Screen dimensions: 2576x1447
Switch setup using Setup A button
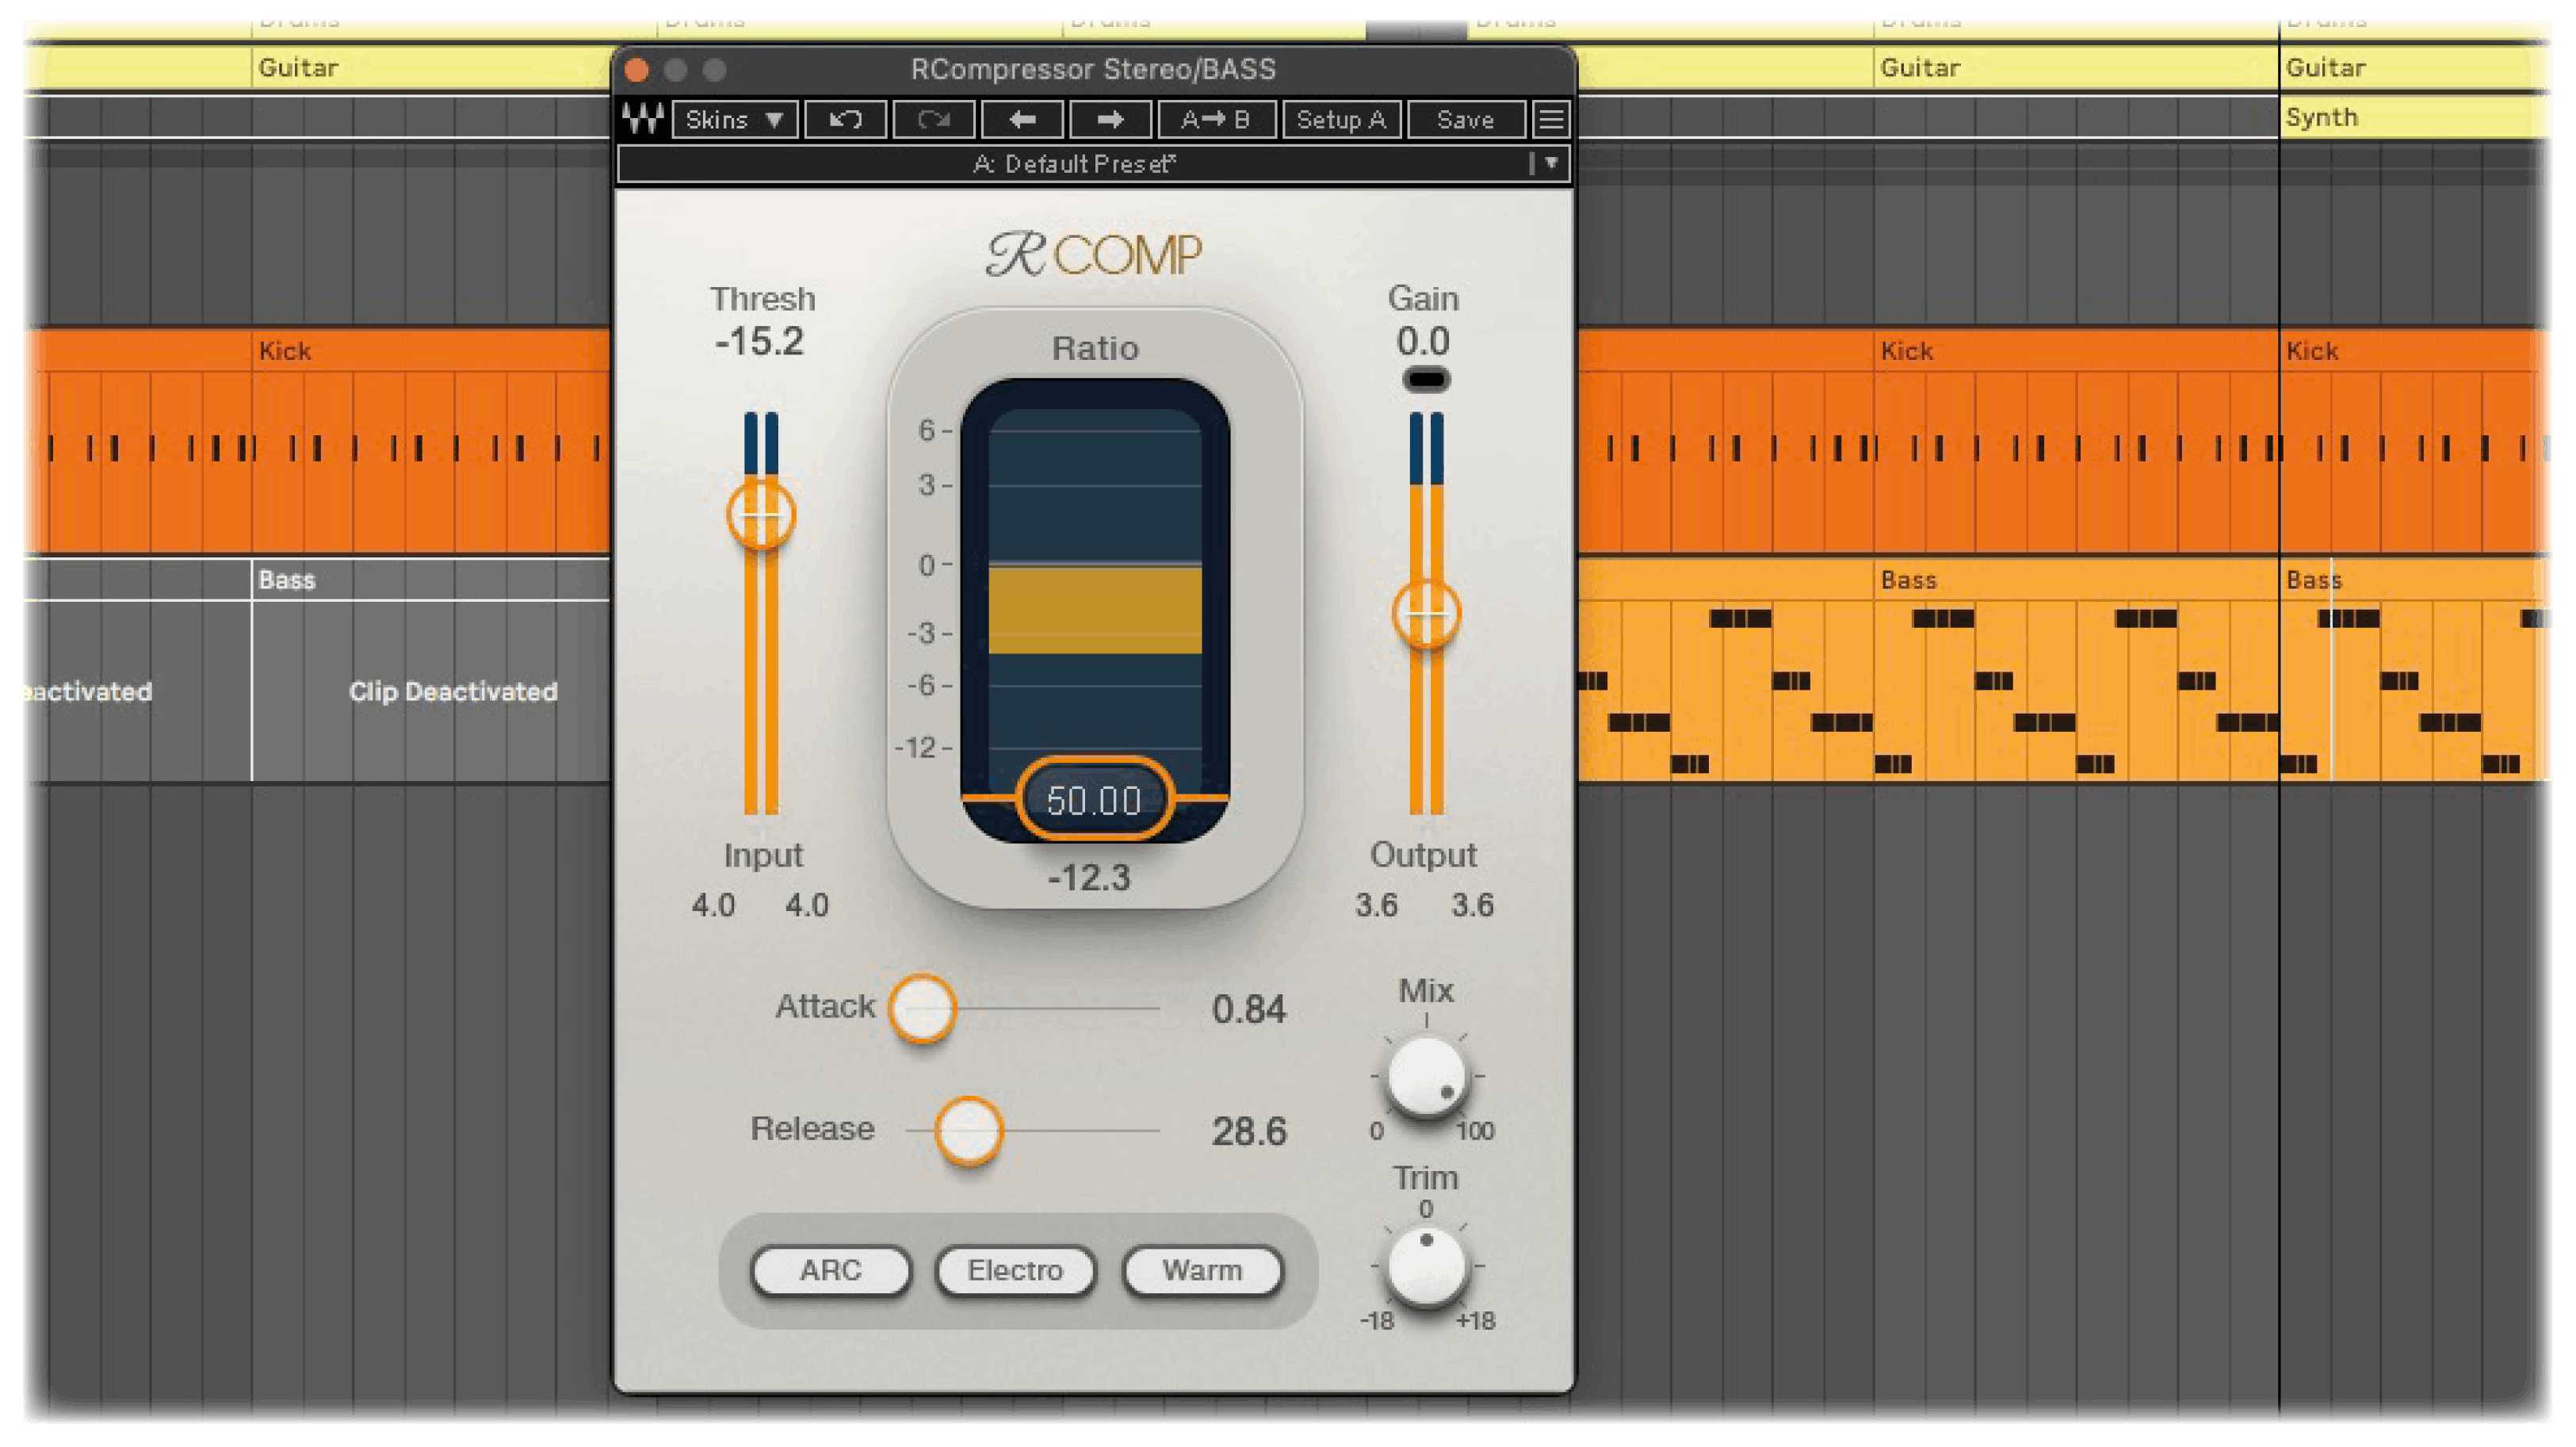point(1341,119)
